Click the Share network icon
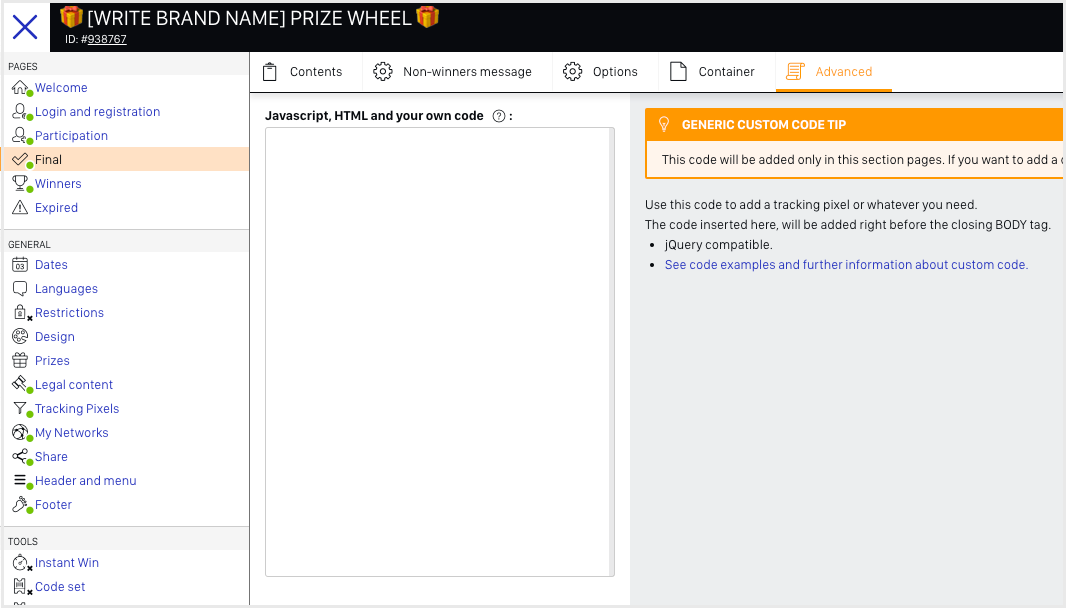 coord(20,456)
